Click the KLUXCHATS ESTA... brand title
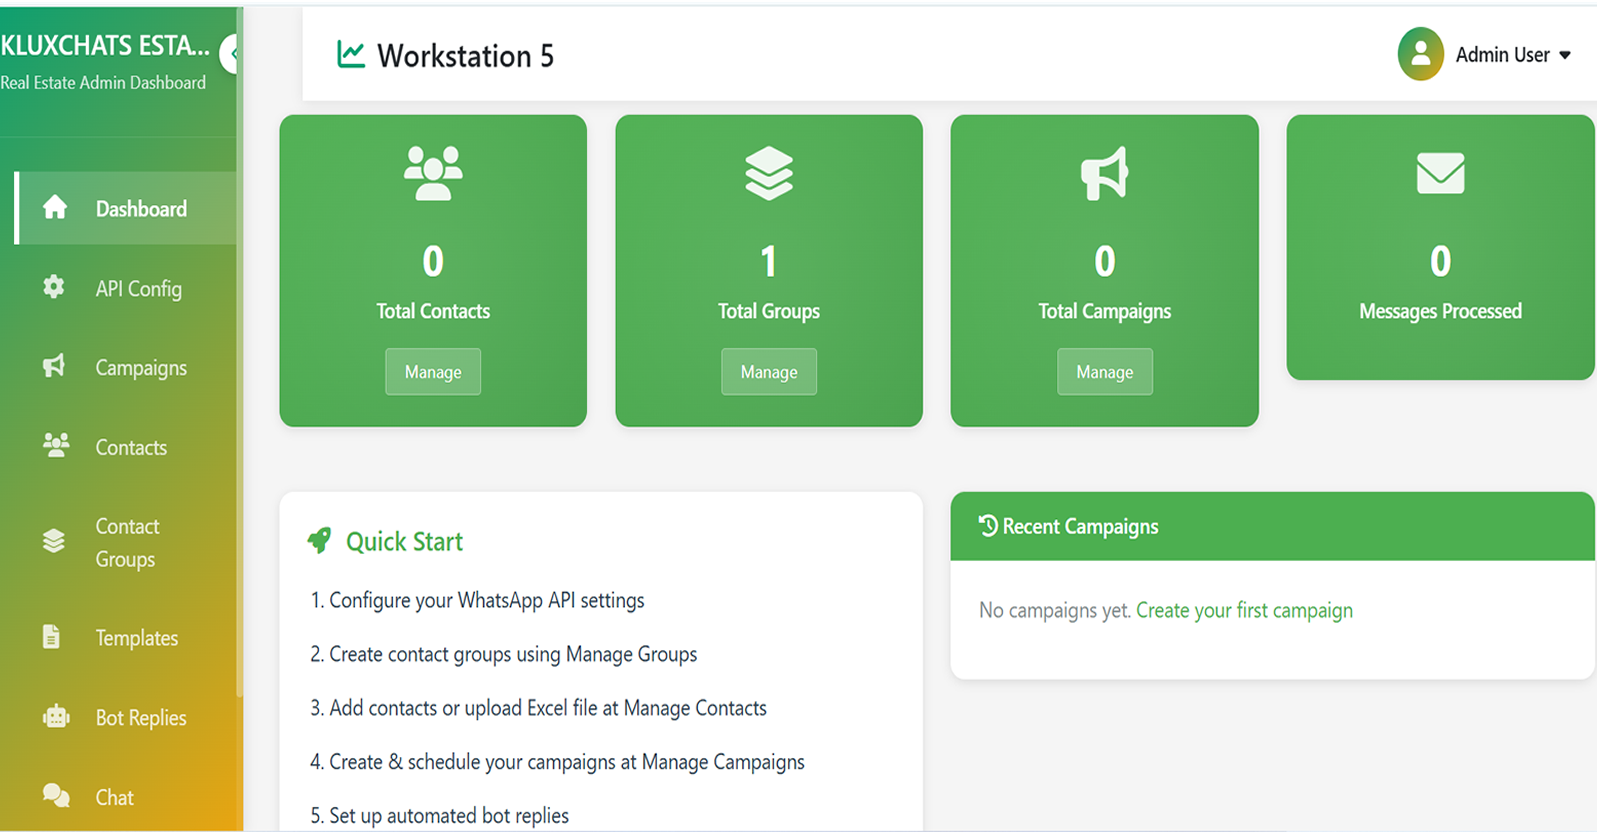 [x=105, y=45]
